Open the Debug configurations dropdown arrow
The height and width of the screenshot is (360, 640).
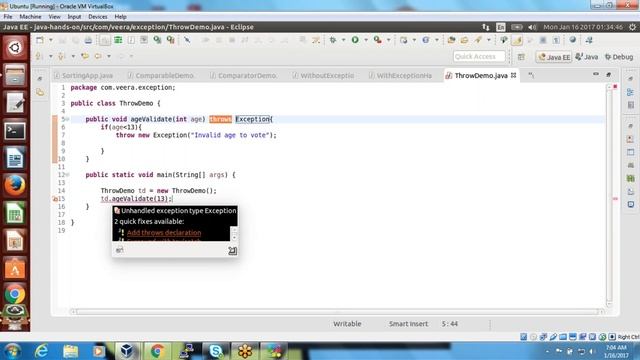pyautogui.click(x=343, y=40)
